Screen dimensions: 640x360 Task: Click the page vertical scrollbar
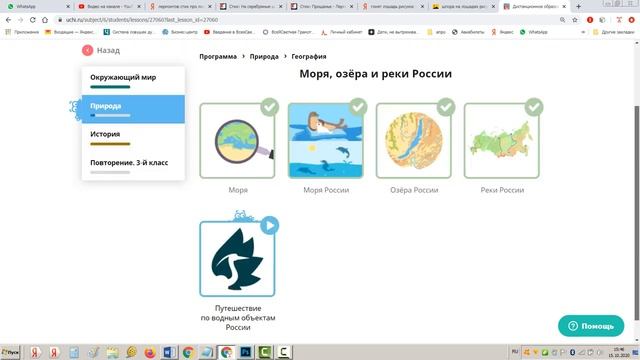click(636, 212)
